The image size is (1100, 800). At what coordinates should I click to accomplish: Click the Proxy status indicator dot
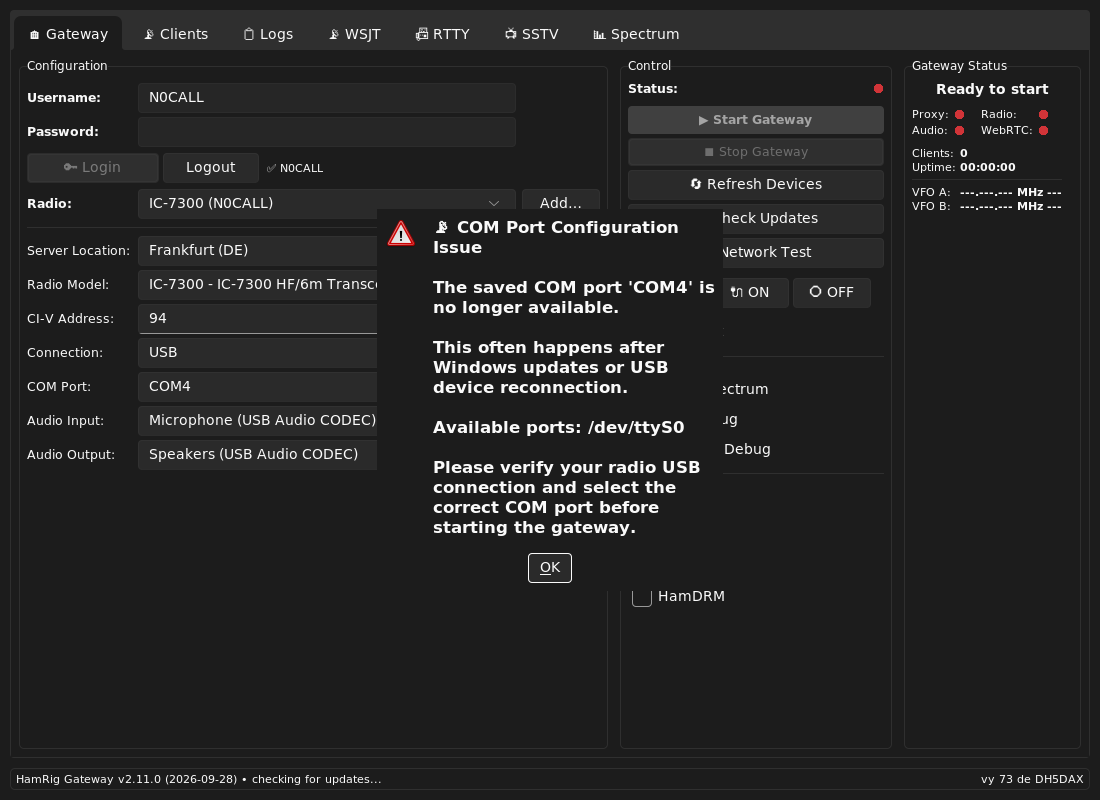click(960, 114)
